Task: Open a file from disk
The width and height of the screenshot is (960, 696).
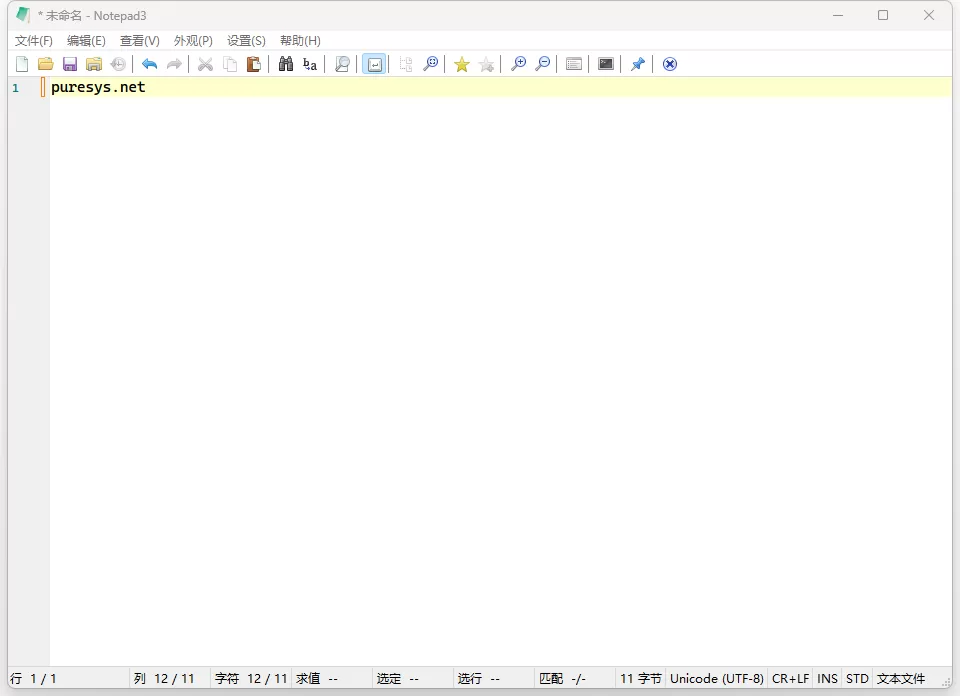Action: 46,63
